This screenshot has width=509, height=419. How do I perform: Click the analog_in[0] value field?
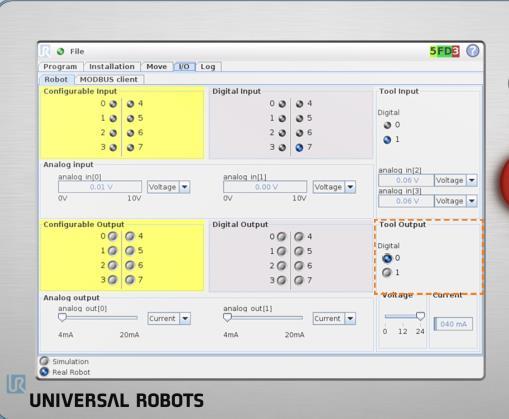100,187
